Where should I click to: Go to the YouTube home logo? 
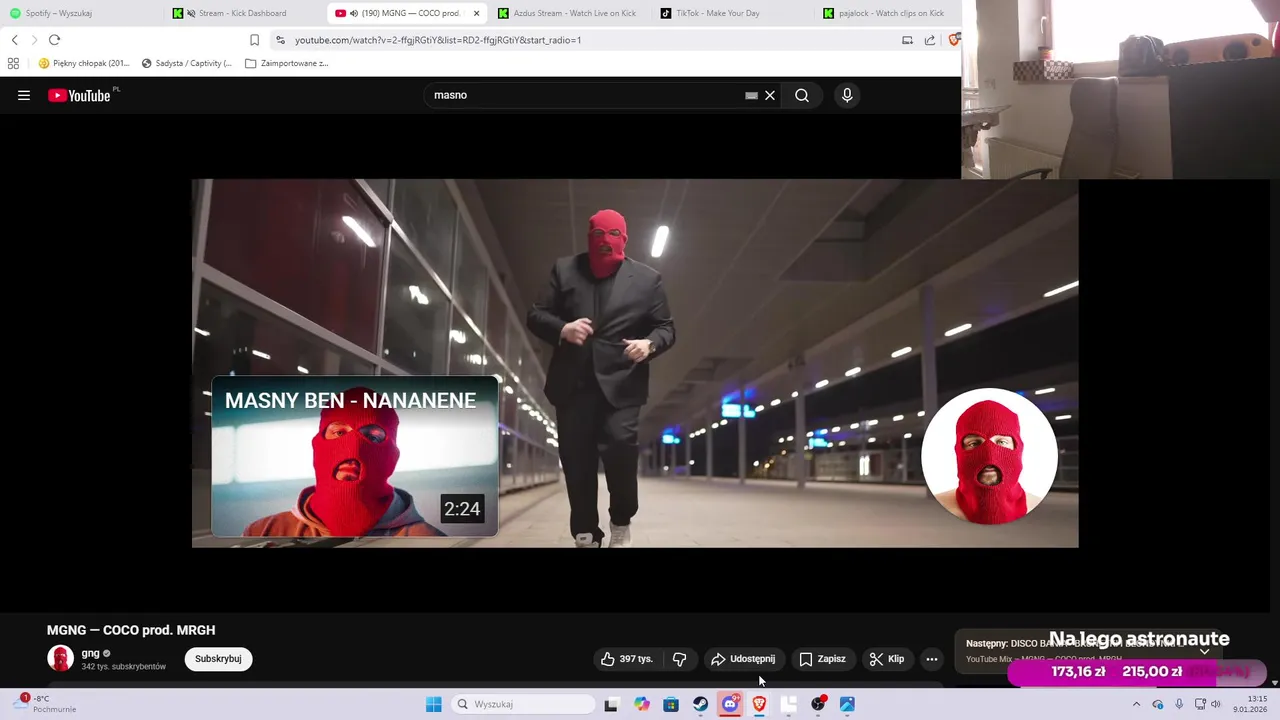[79, 96]
